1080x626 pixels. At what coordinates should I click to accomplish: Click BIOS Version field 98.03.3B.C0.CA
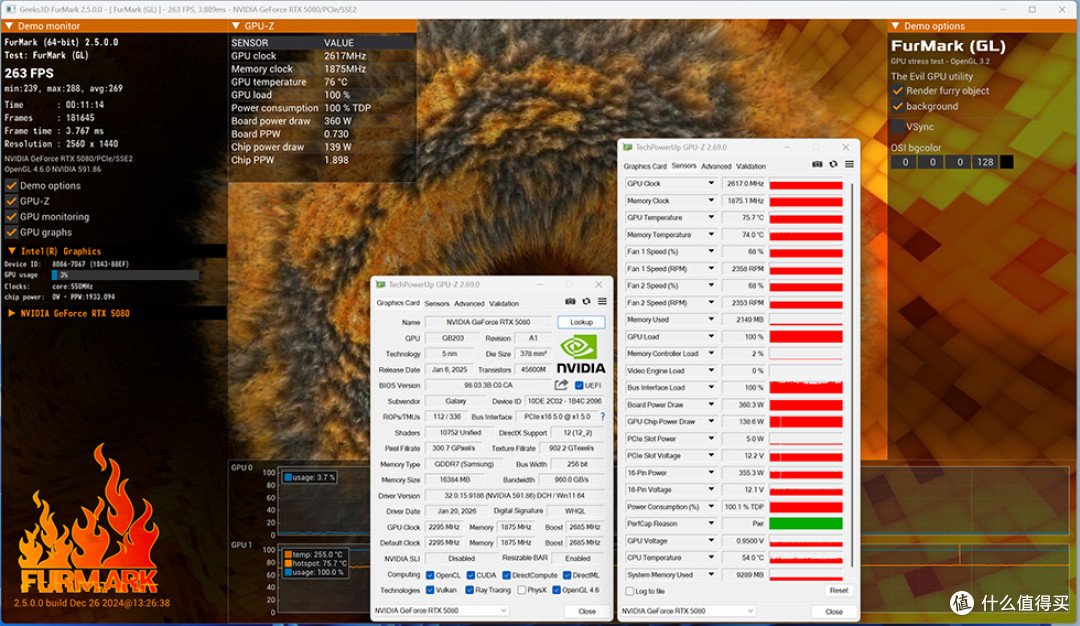click(488, 386)
